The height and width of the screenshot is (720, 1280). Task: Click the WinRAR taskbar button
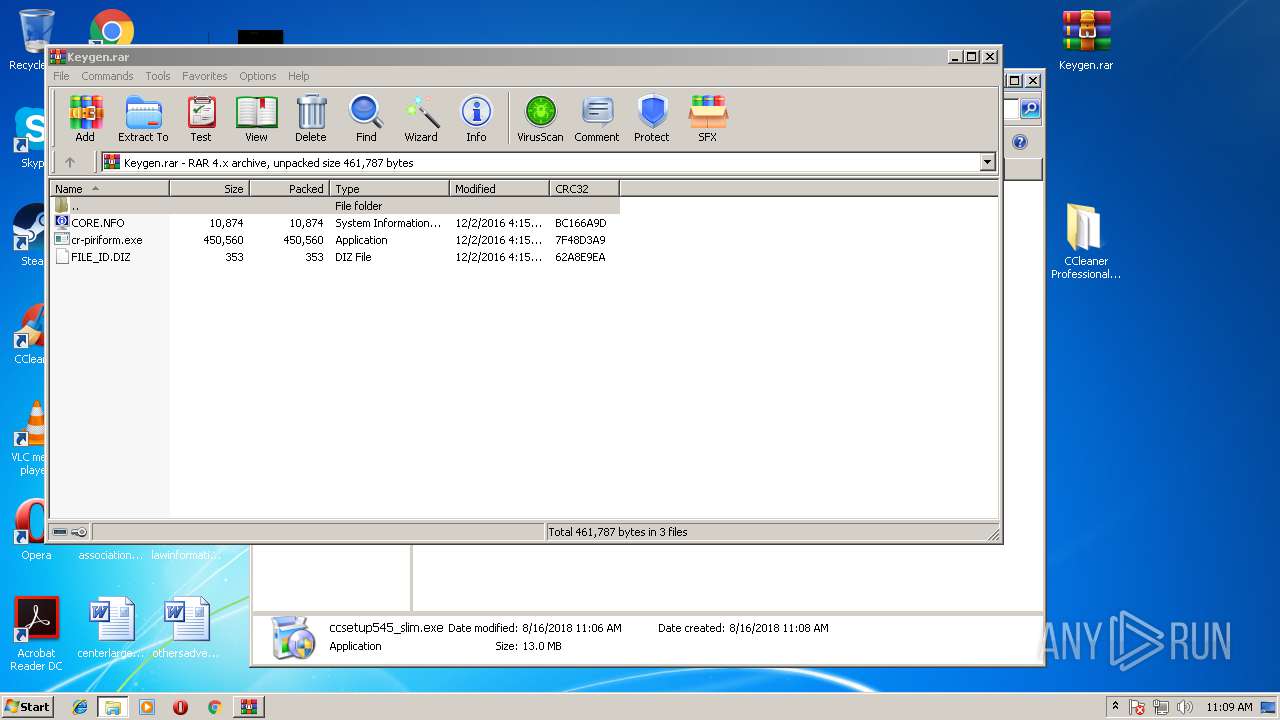[248, 707]
